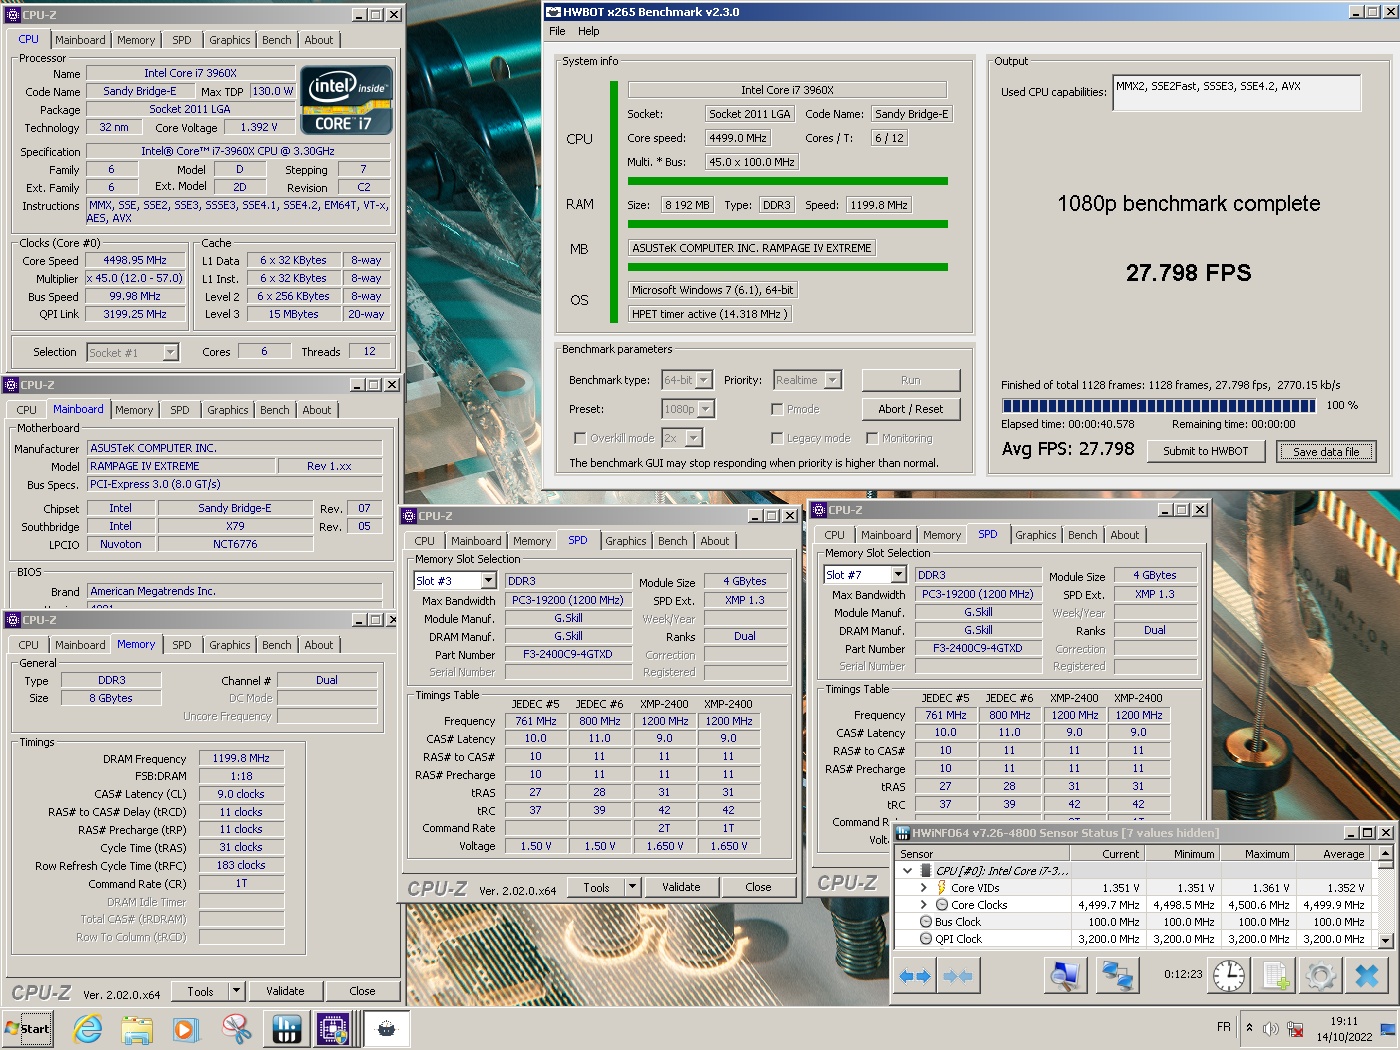Click the CPU chip icon in HWiNFO tree
This screenshot has width=1400, height=1050.
point(926,871)
